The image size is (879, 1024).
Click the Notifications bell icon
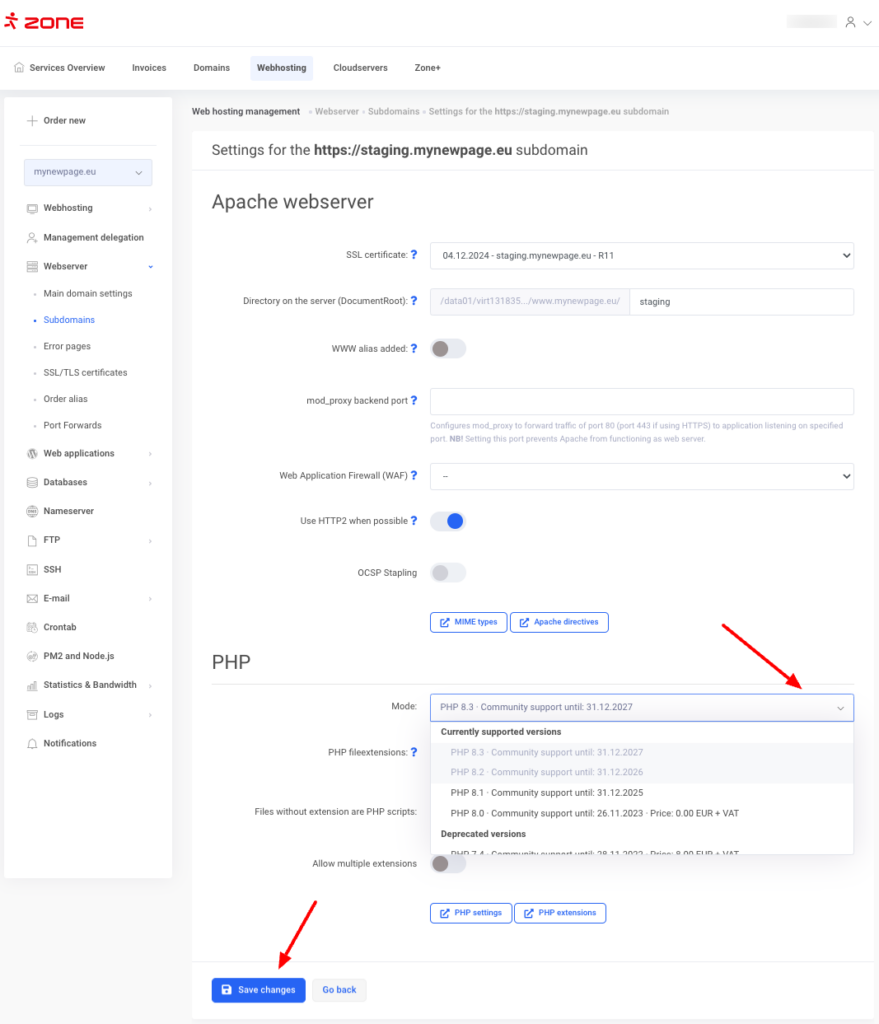tap(32, 743)
